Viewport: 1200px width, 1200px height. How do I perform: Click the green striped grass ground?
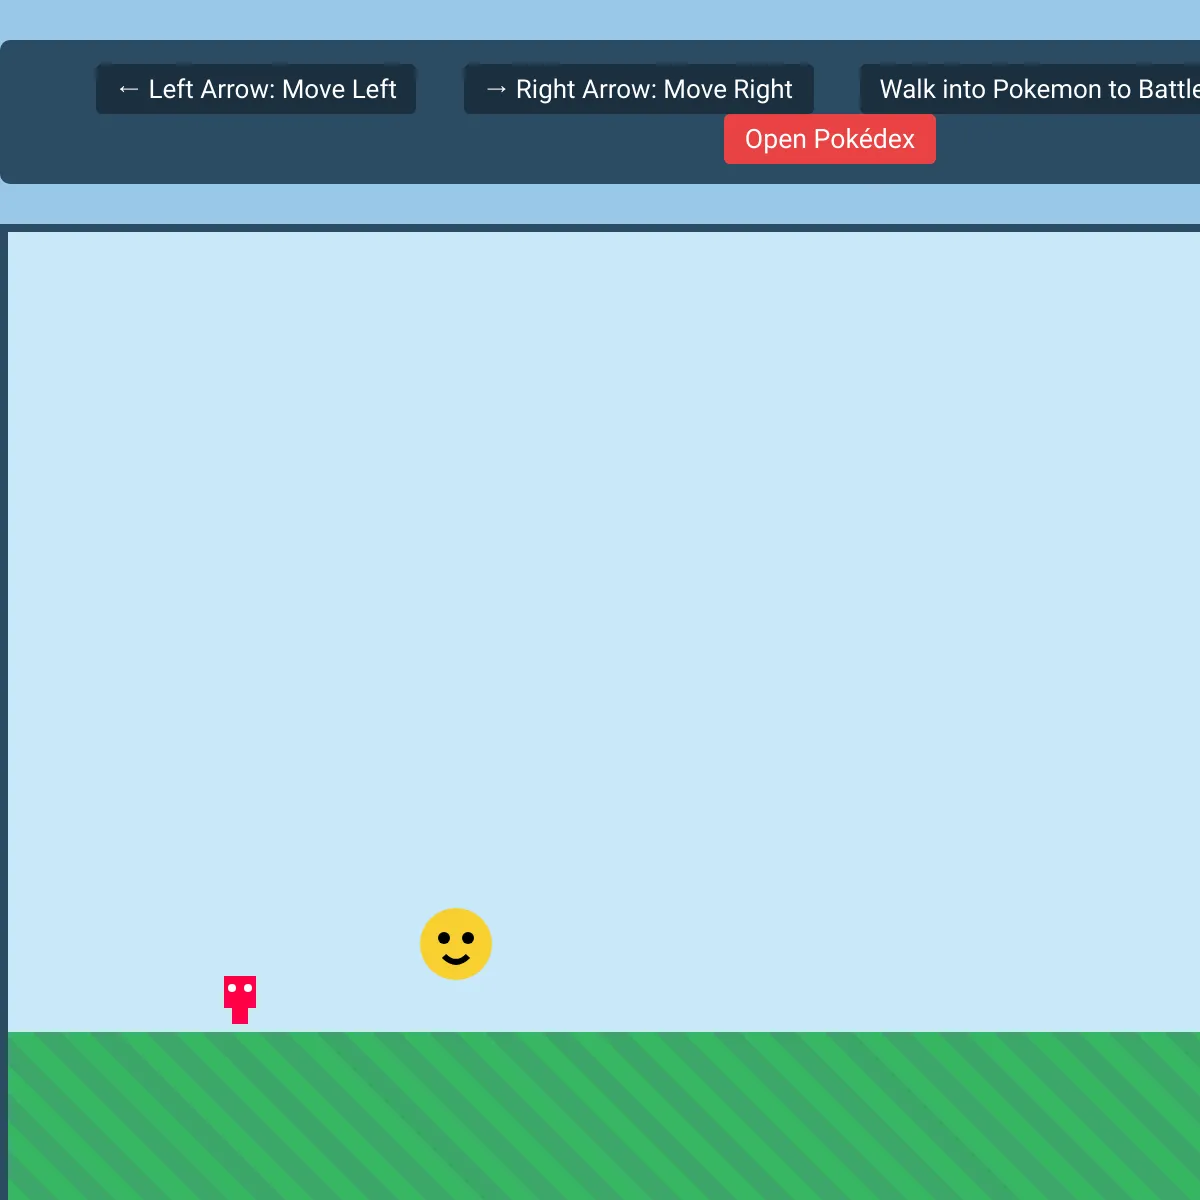604,1116
